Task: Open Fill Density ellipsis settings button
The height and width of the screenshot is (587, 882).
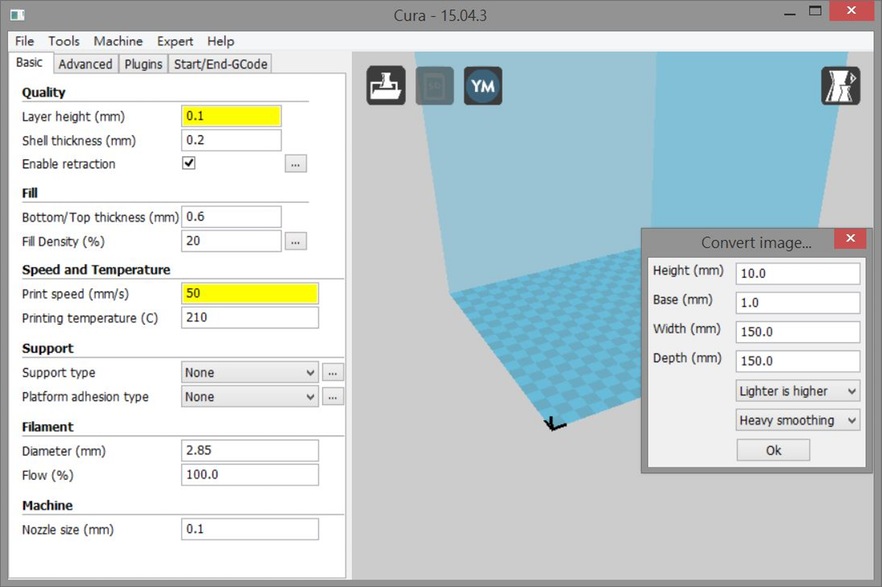Action: [x=296, y=242]
